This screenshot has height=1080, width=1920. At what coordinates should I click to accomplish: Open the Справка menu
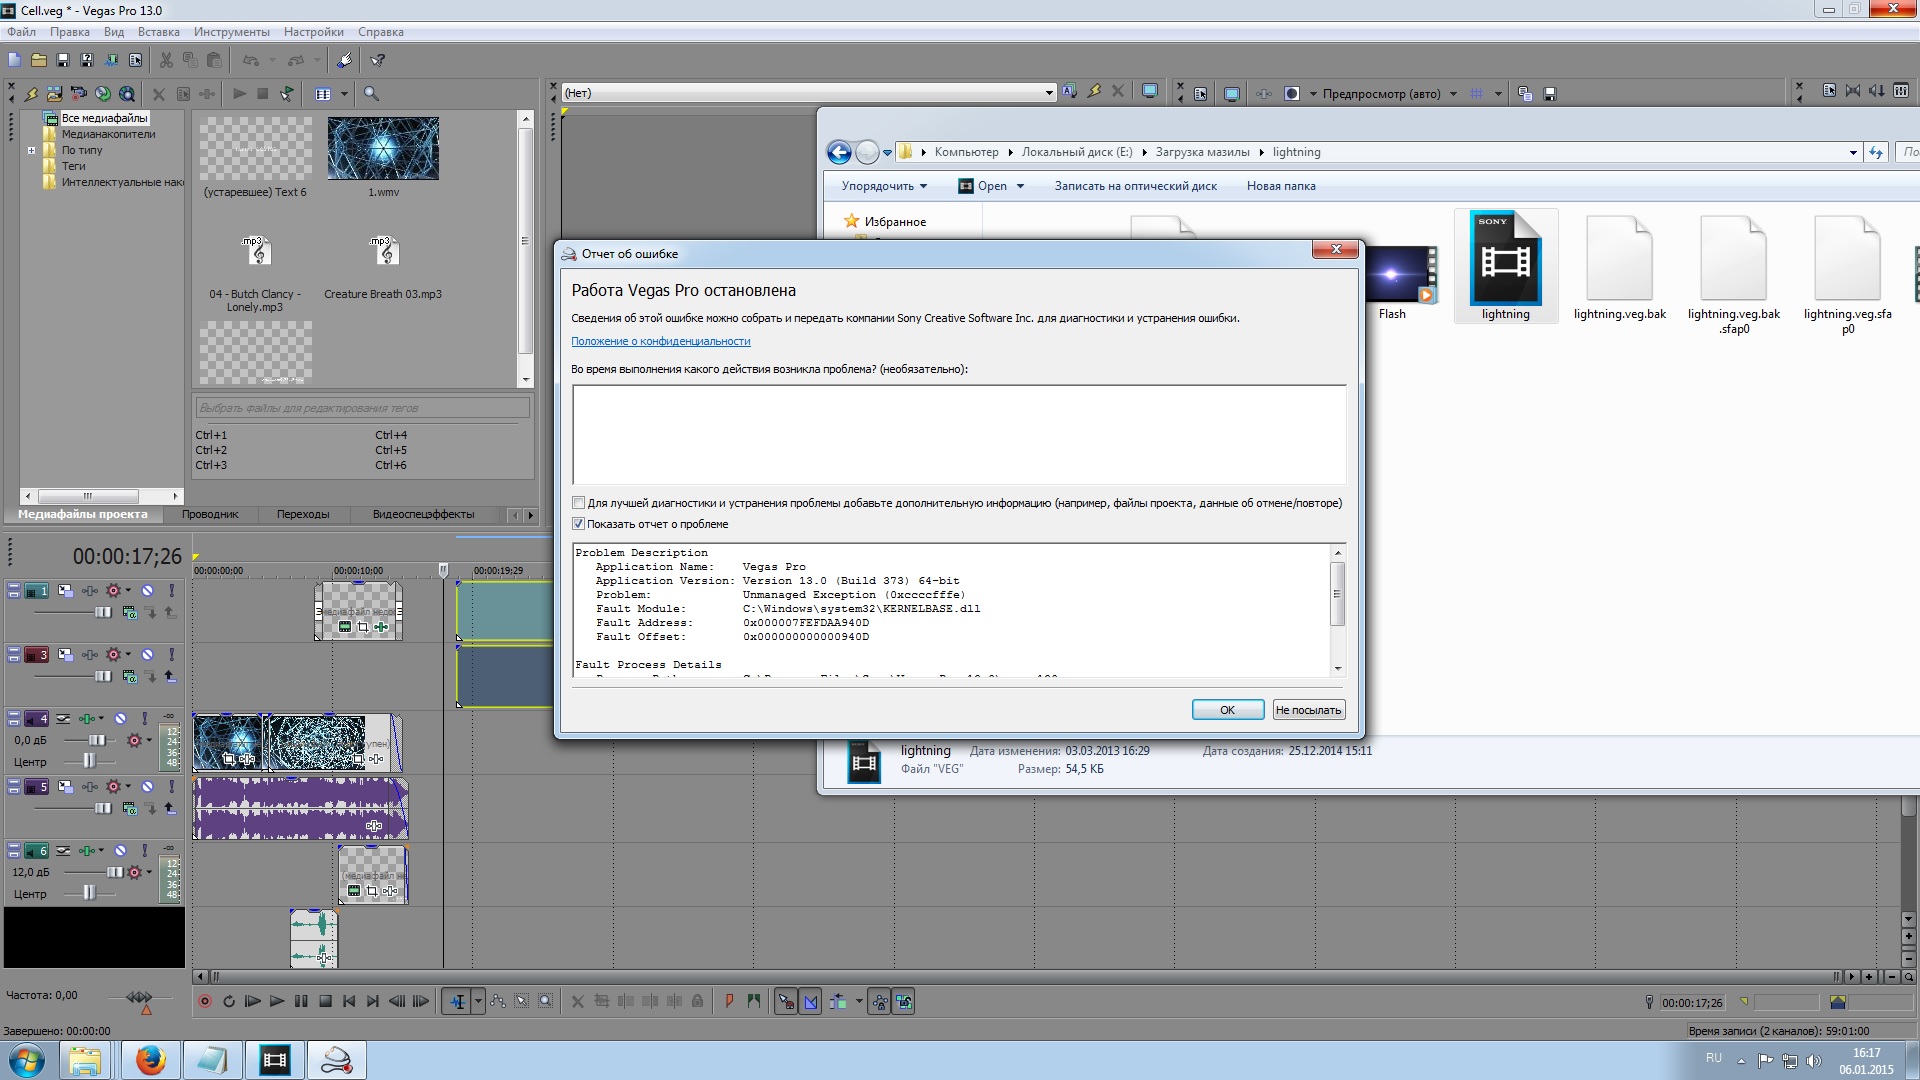point(380,32)
